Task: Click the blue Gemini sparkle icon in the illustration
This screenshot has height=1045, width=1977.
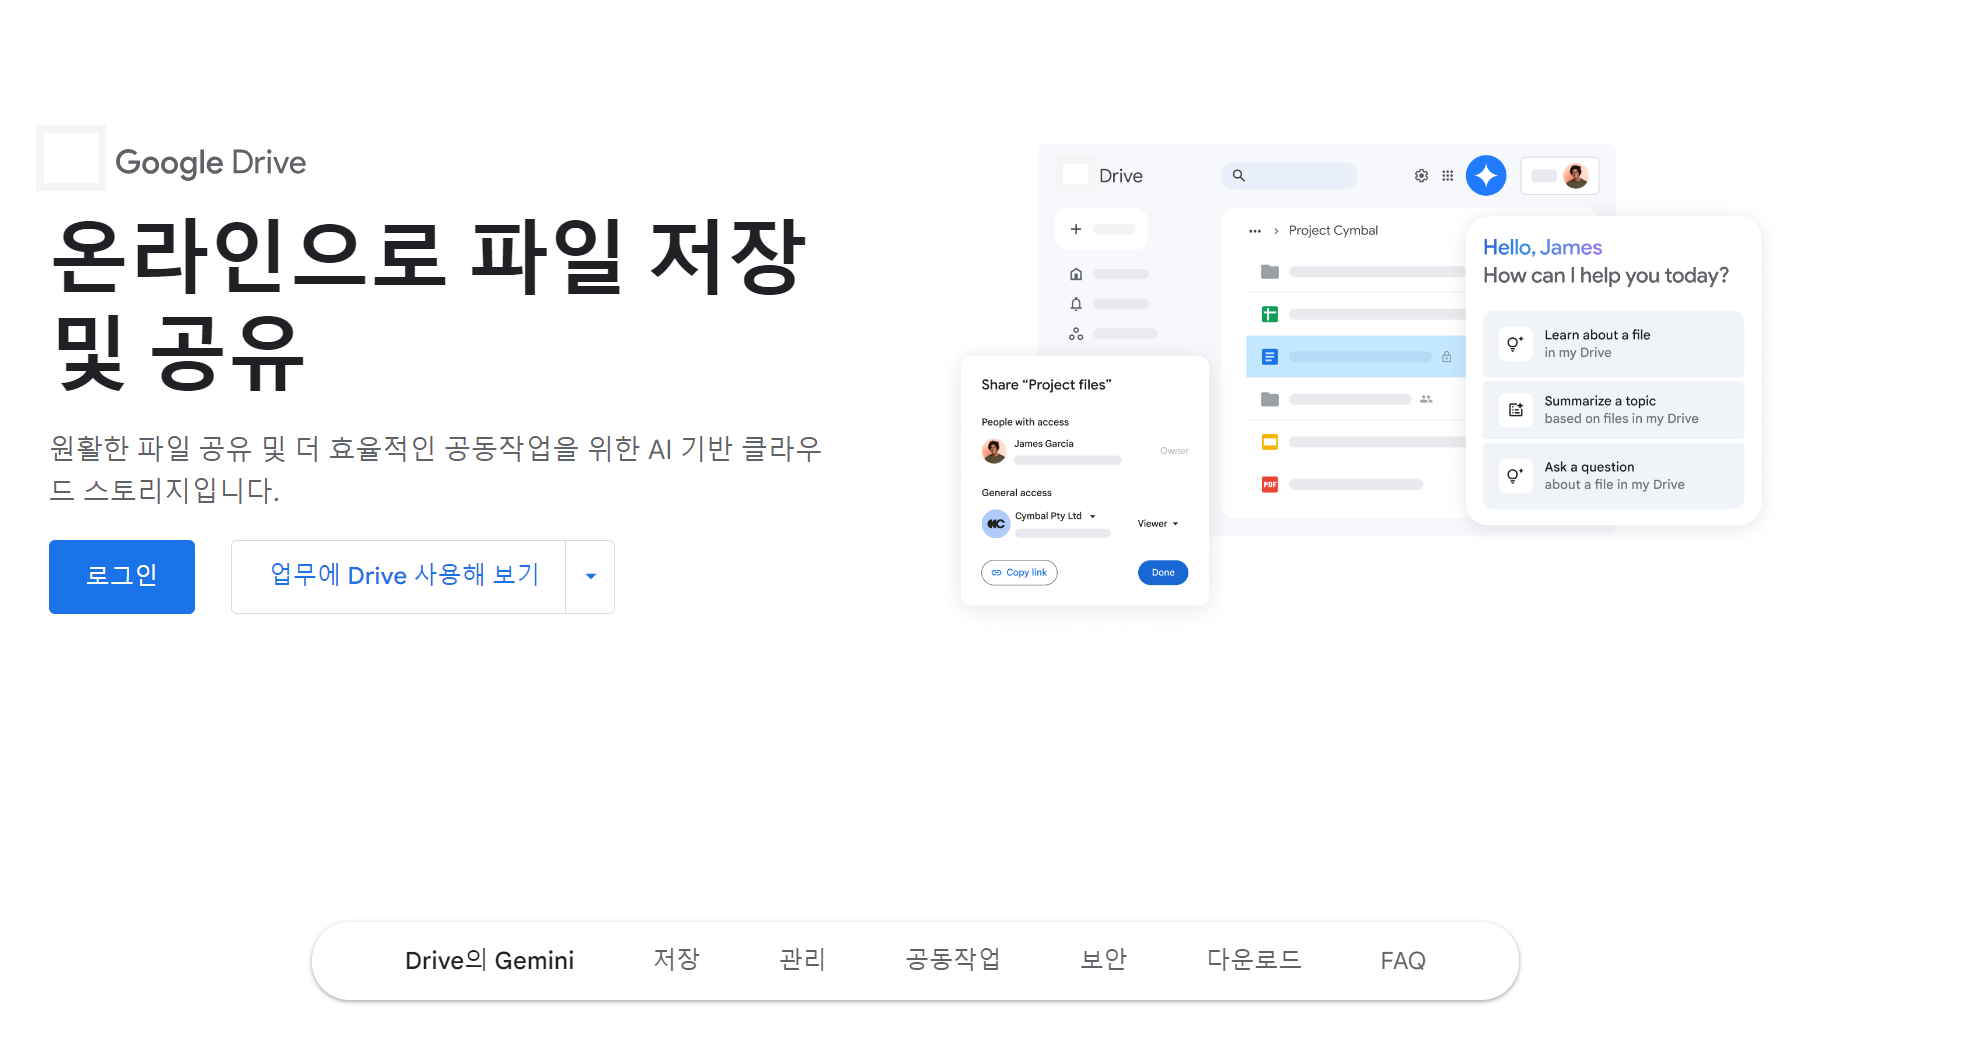Action: coord(1486,176)
